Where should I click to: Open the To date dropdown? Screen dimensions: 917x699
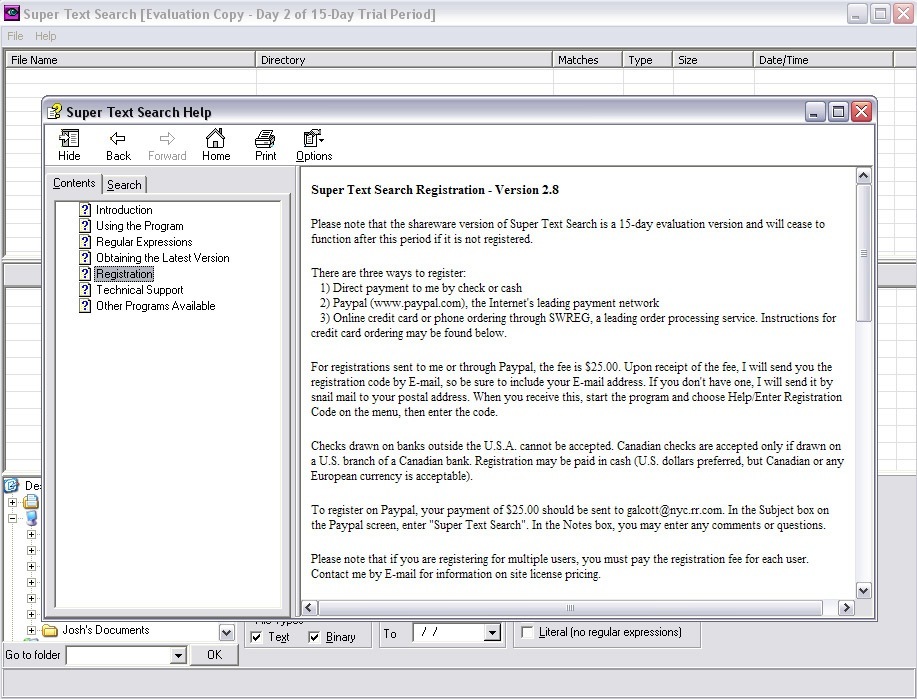click(x=492, y=632)
